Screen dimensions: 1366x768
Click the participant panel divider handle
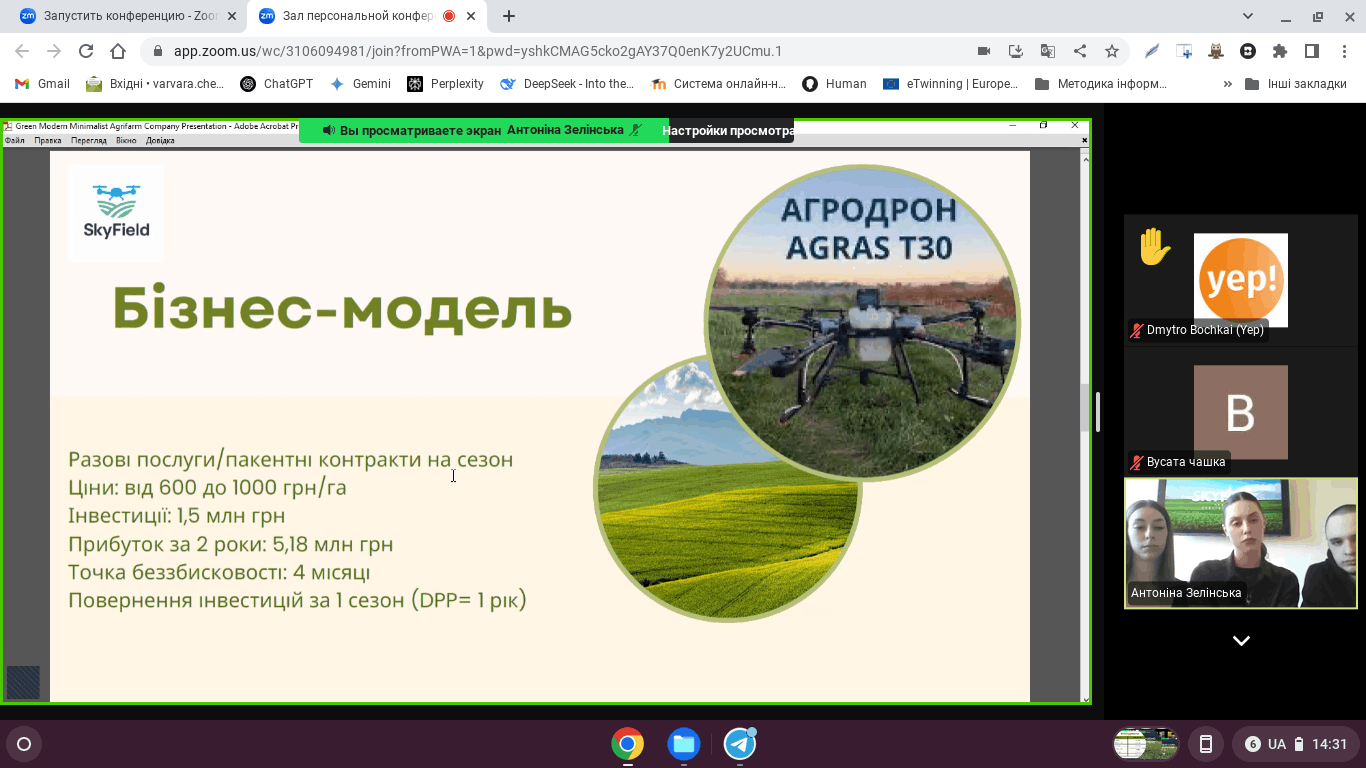pyautogui.click(x=1098, y=412)
